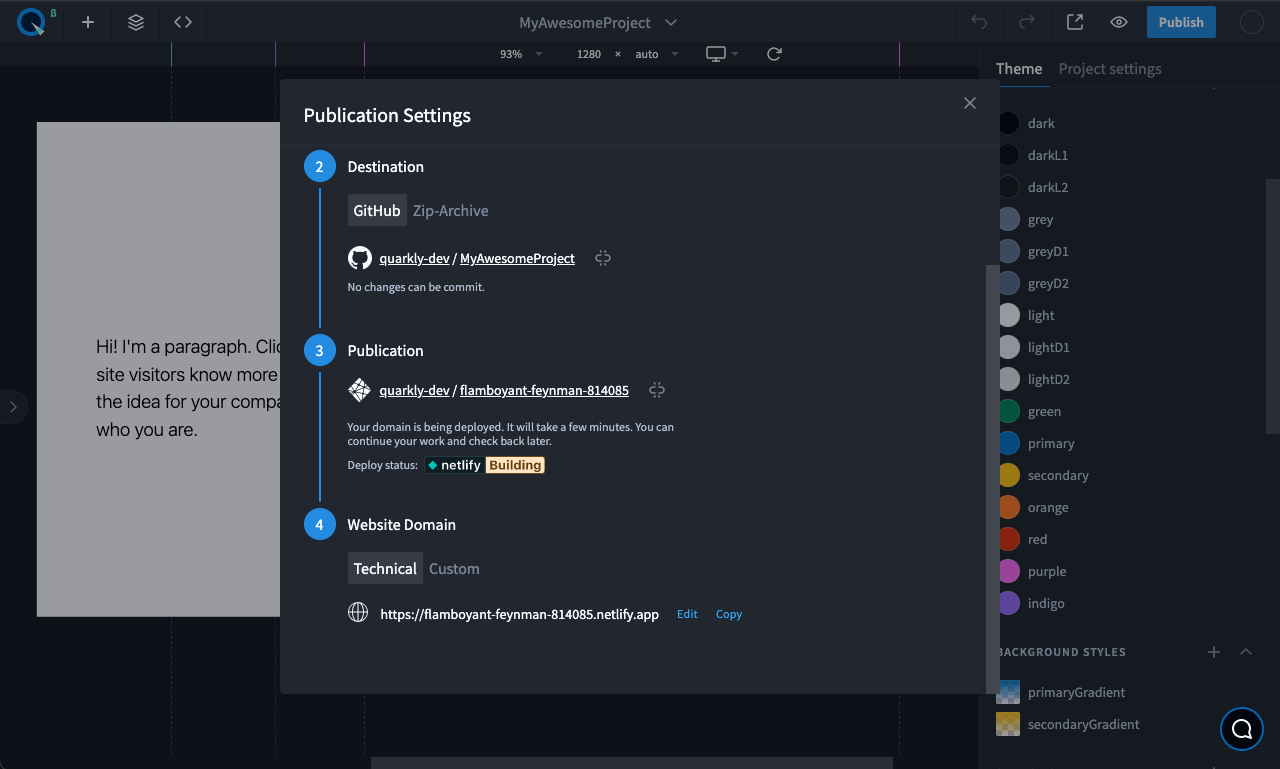The width and height of the screenshot is (1280, 769).
Task: Select the orange color swatch
Action: [x=1009, y=507]
